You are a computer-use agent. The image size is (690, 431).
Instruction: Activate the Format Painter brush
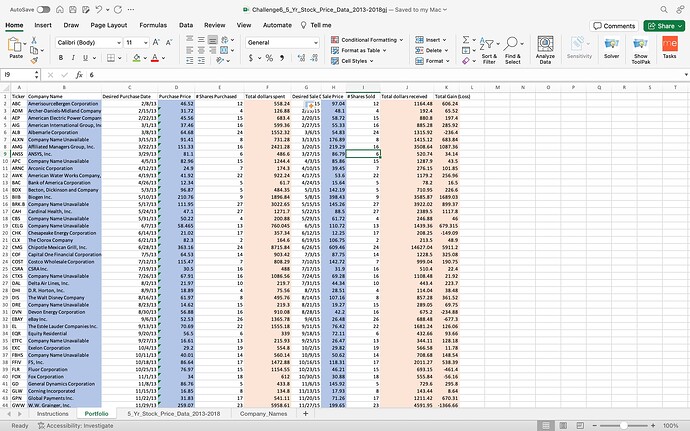point(34,60)
